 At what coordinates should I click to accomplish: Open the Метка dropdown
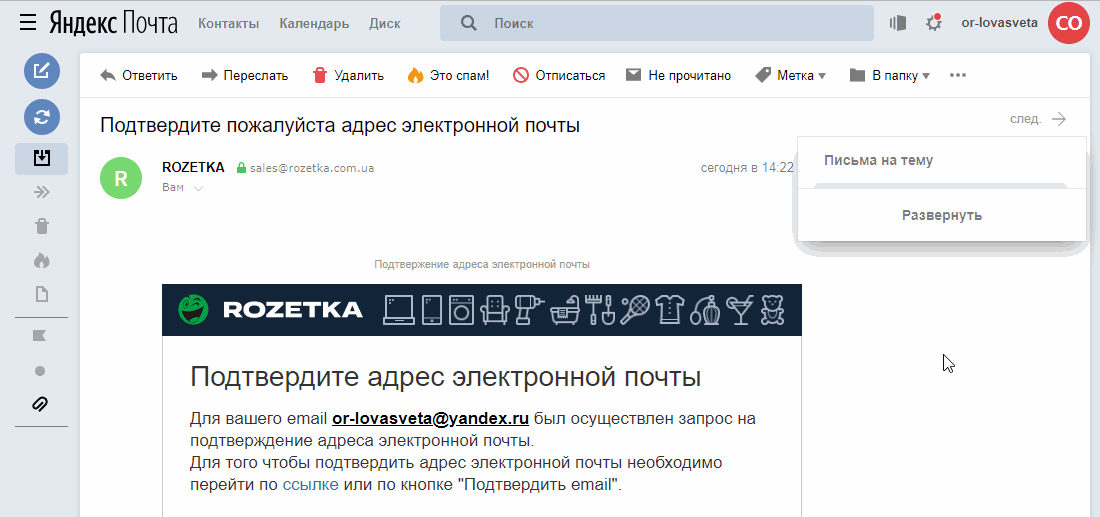[x=790, y=75]
